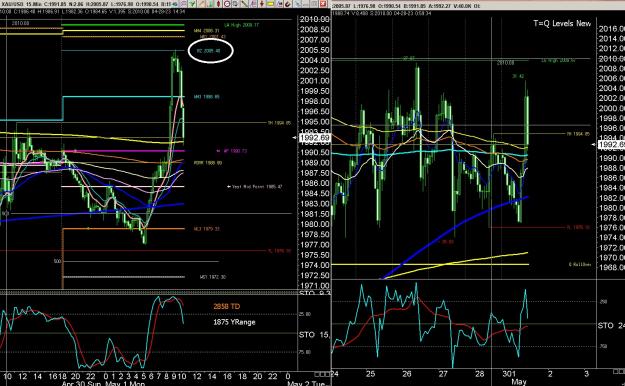
Task: Select the orange ML3 horizontal level line
Action: coord(124,229)
